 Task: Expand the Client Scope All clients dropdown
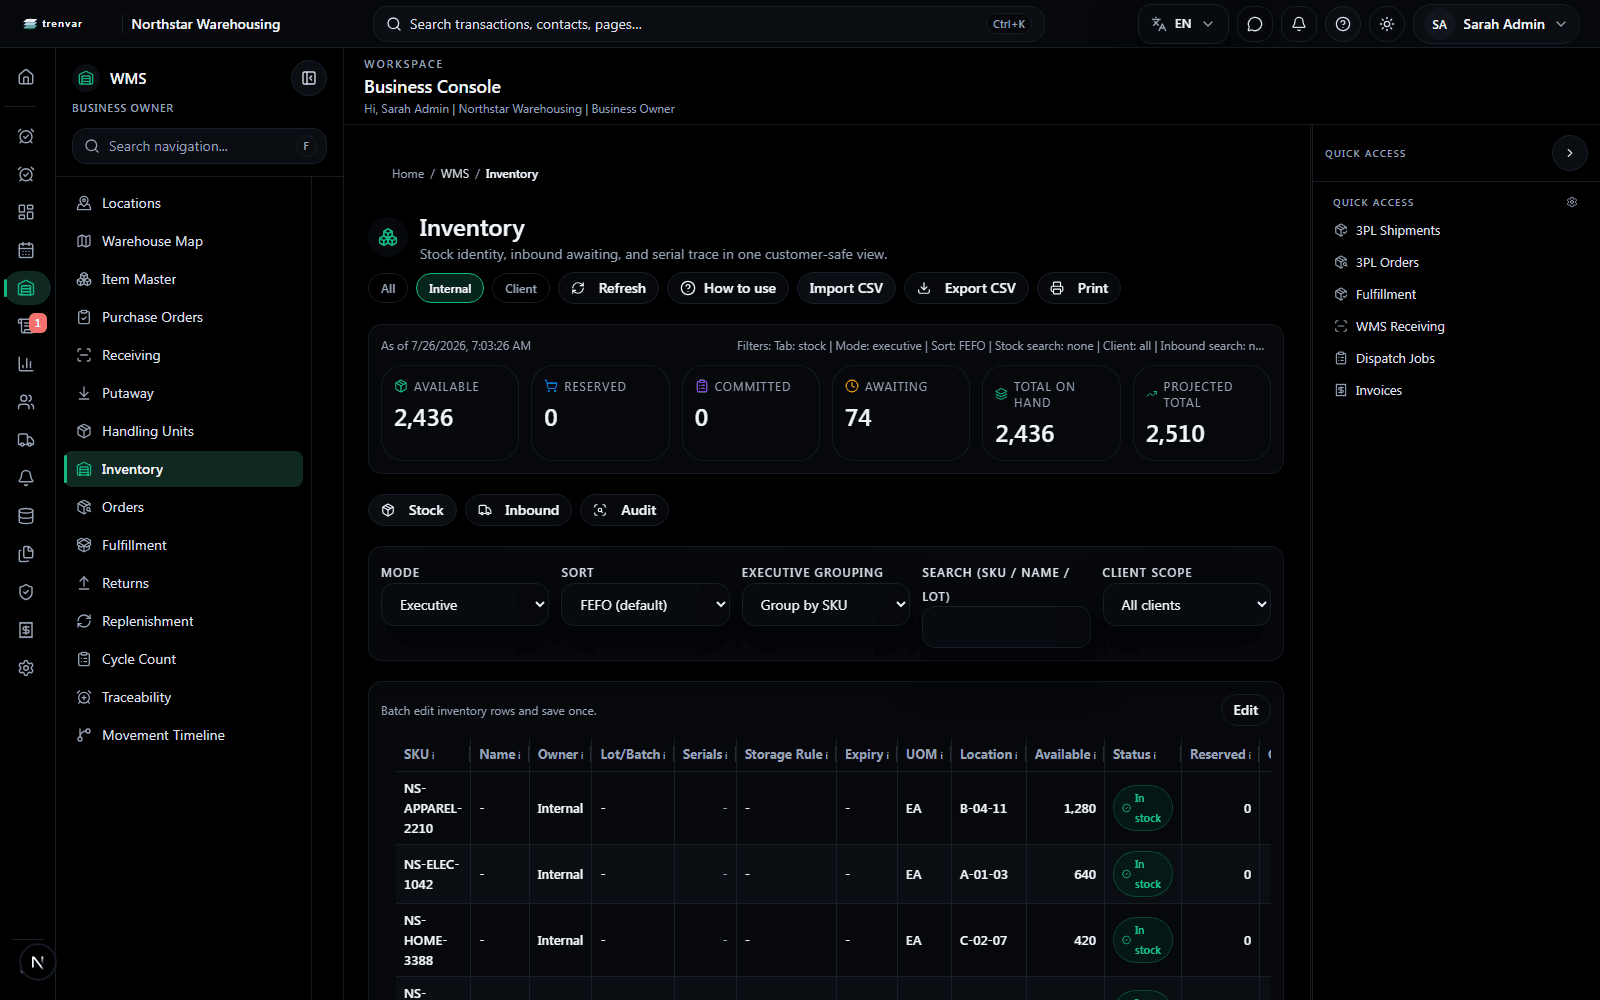(x=1187, y=605)
